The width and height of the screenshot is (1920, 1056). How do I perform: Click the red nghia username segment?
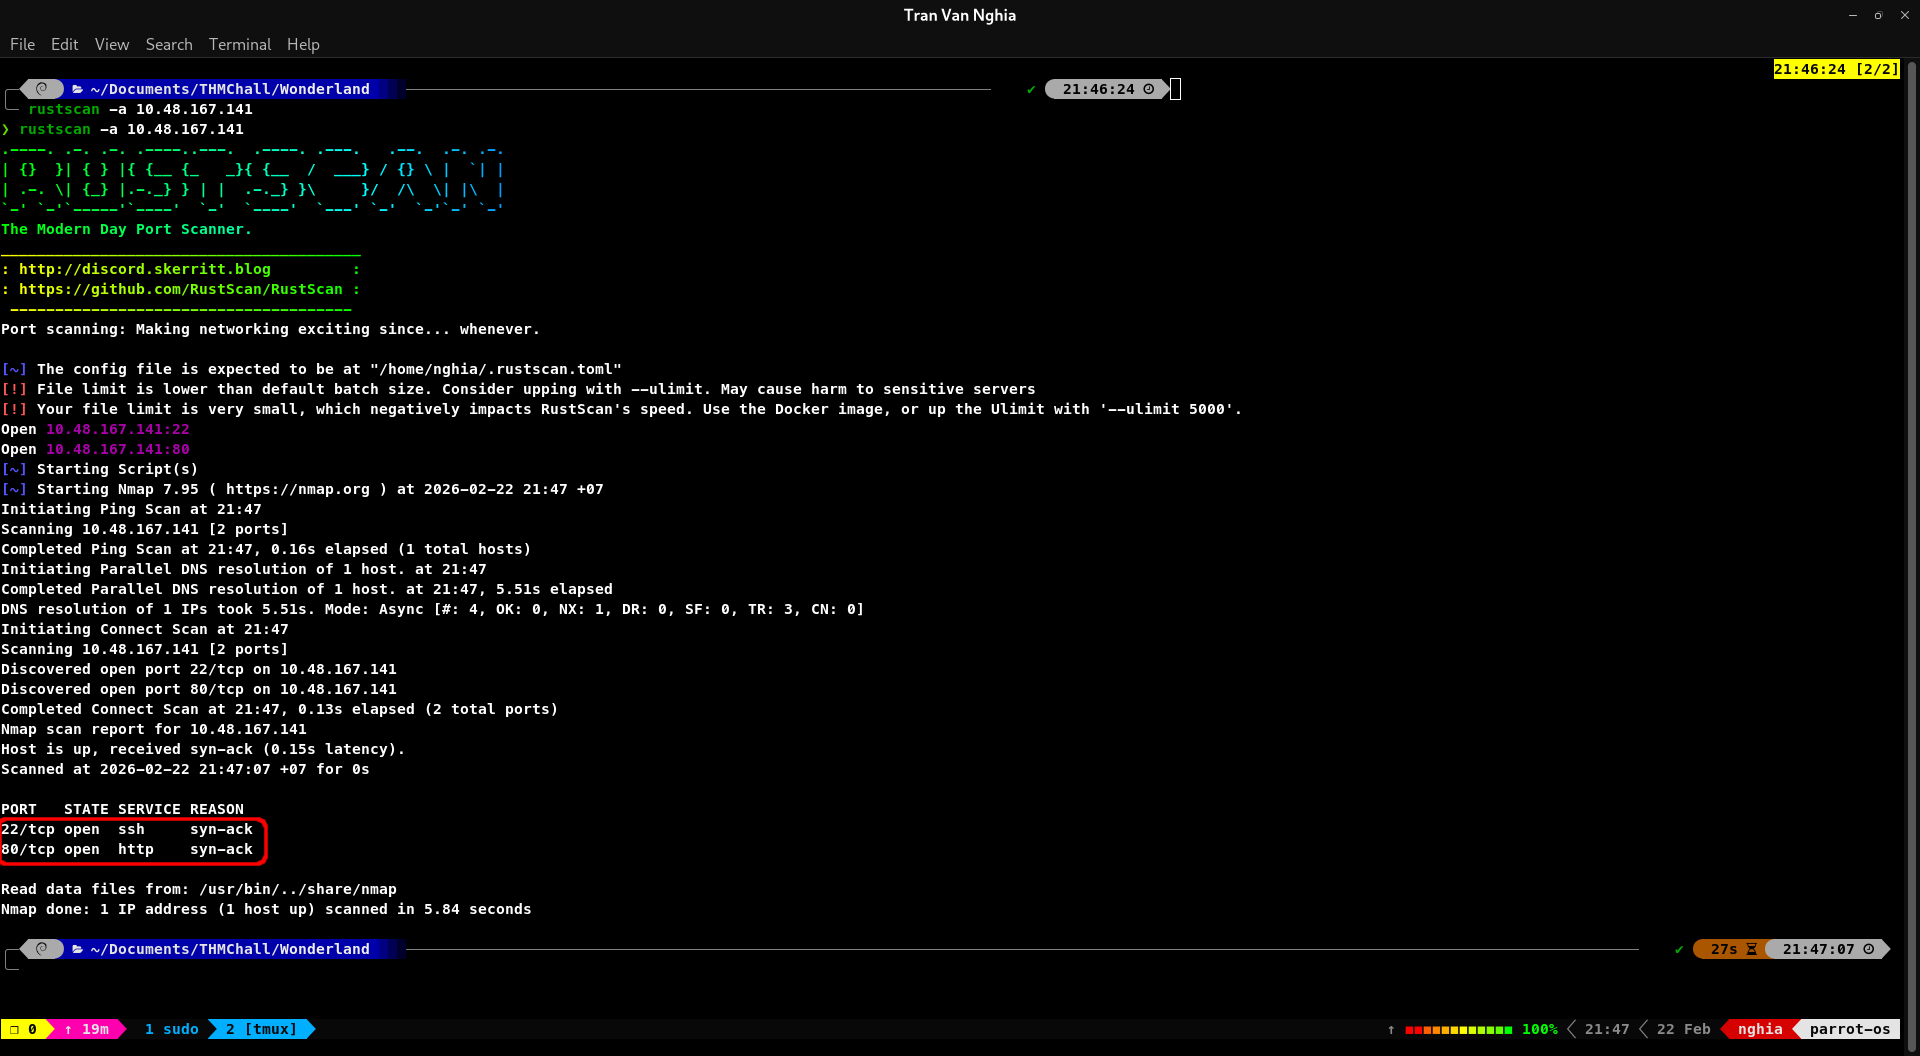(x=1759, y=1029)
